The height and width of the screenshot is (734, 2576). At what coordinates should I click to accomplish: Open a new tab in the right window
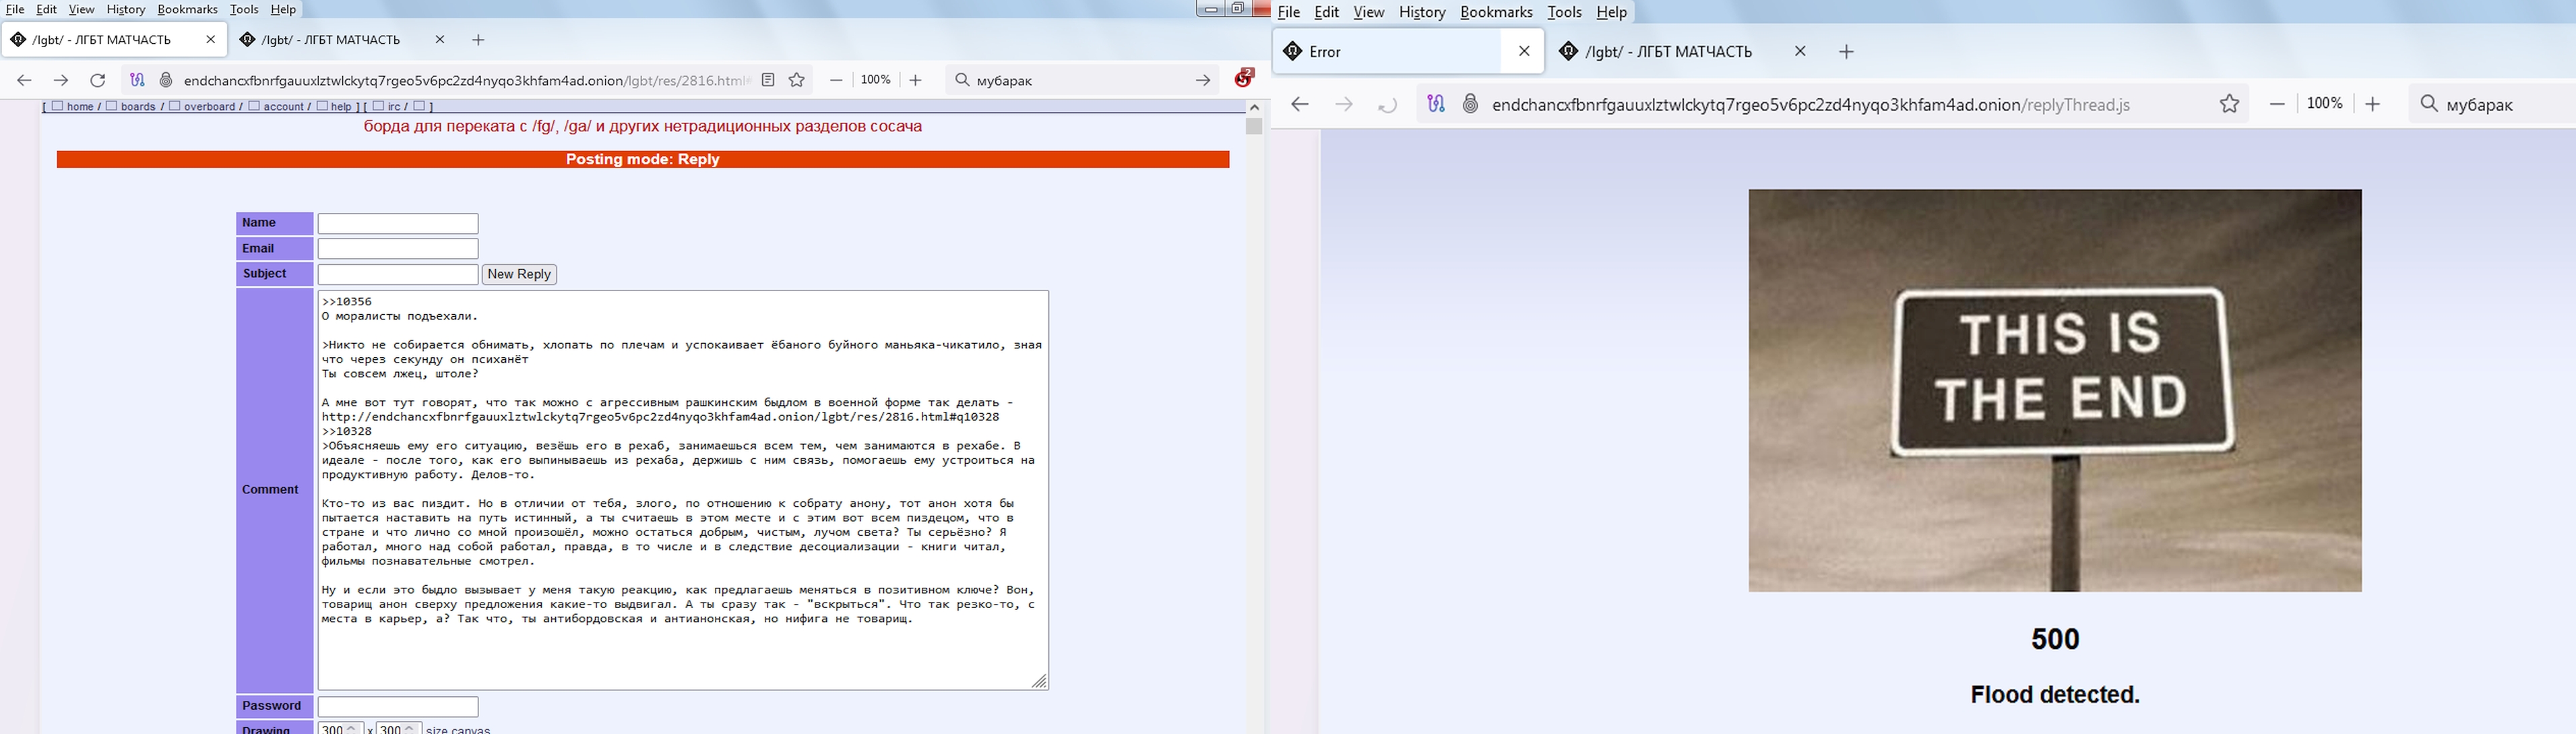[1846, 51]
